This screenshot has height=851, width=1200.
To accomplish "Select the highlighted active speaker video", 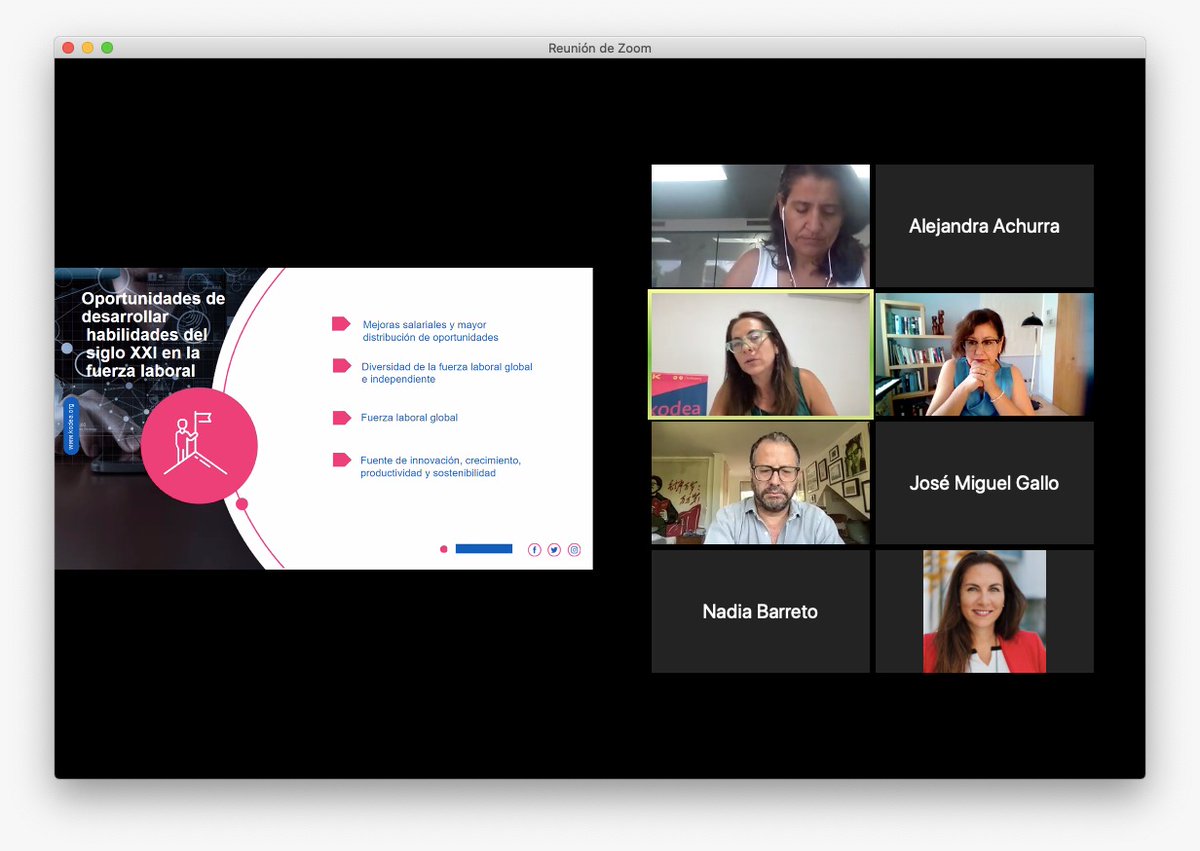I will point(760,354).
